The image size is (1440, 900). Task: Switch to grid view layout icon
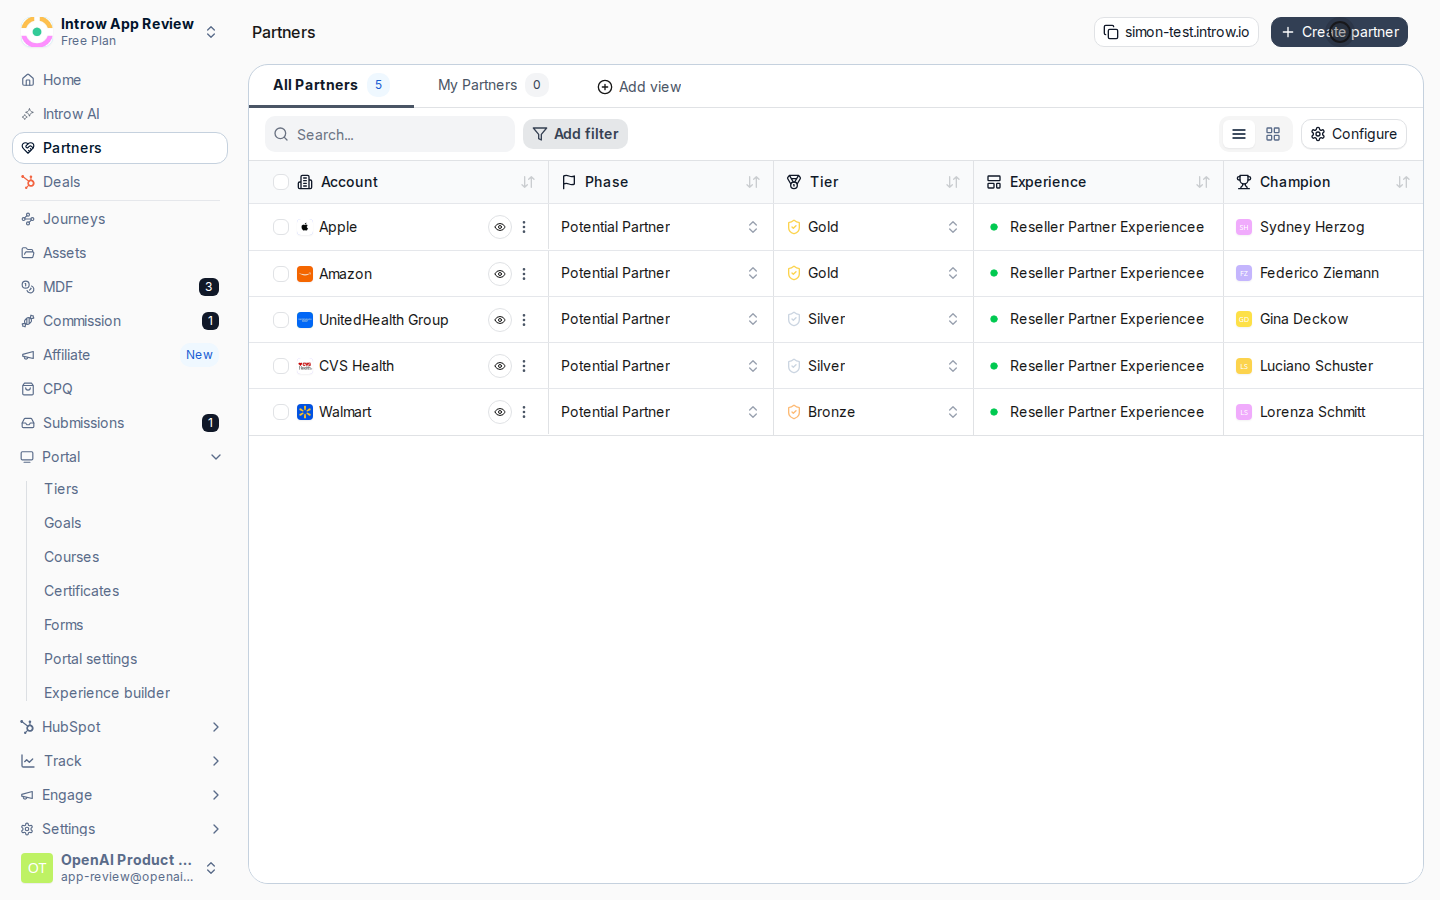click(x=1273, y=134)
